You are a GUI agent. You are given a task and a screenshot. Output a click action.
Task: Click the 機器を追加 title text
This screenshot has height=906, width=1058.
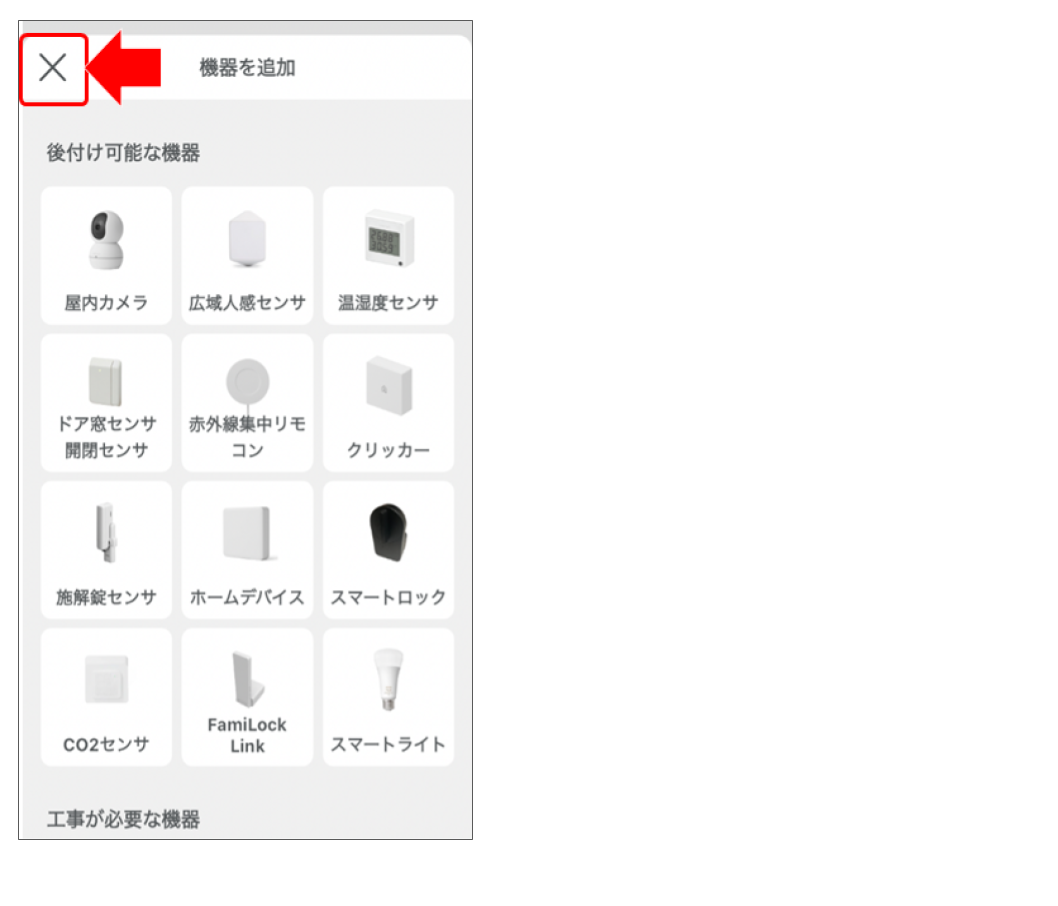[247, 67]
